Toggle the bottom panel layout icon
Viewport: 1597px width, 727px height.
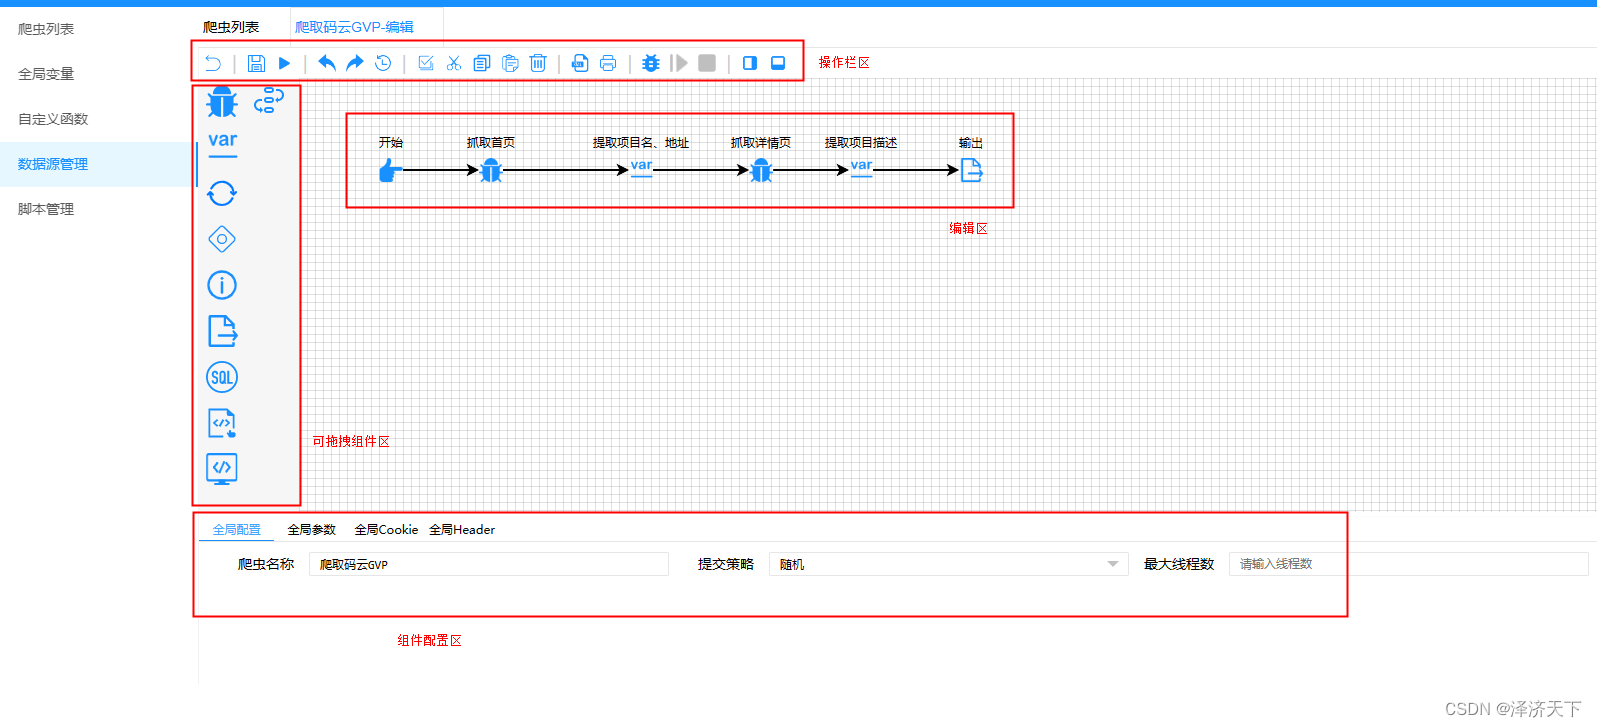click(778, 63)
